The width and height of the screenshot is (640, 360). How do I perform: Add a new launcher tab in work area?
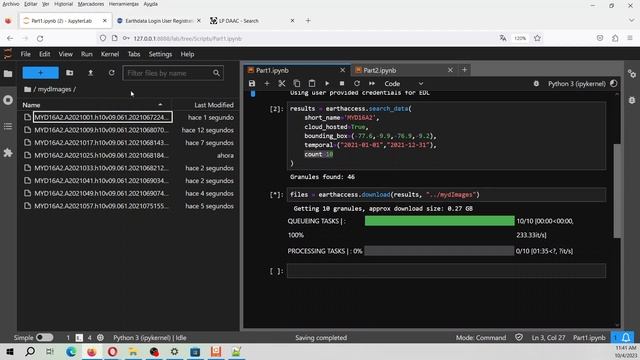point(464,70)
